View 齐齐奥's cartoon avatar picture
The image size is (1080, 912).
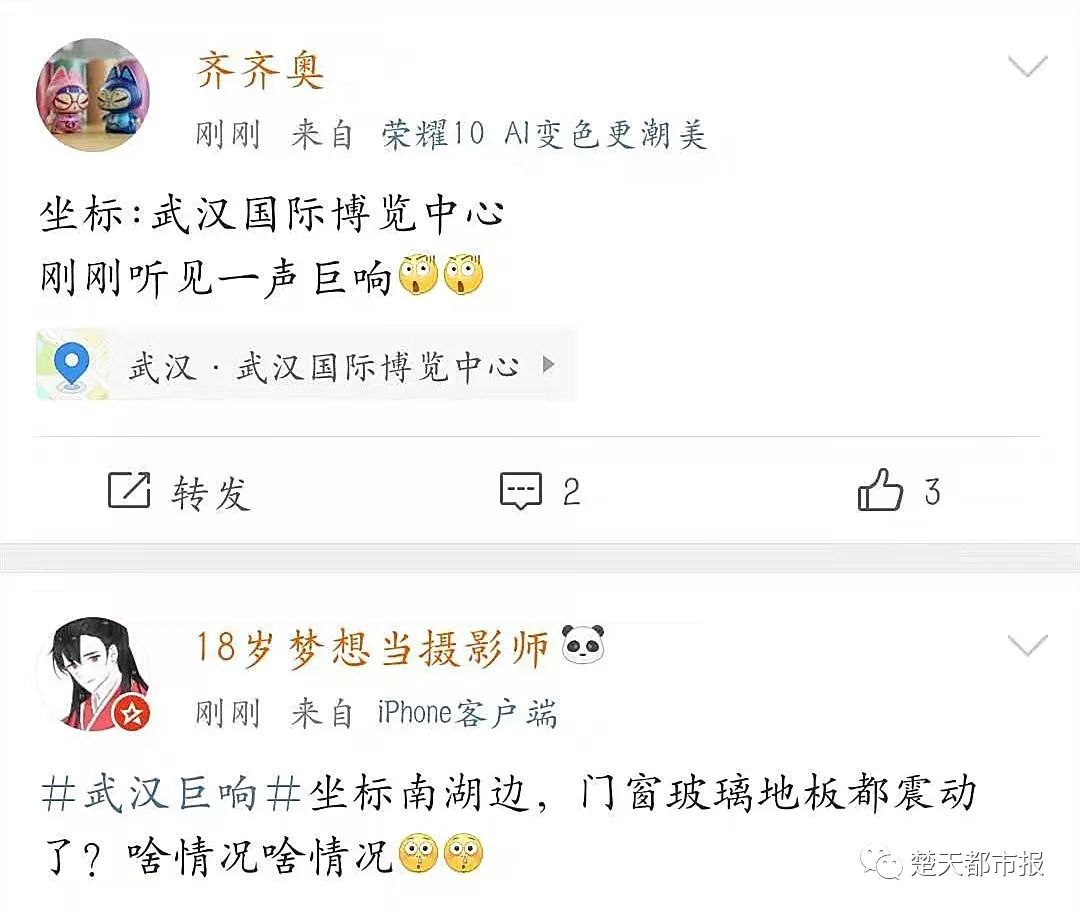click(x=93, y=94)
